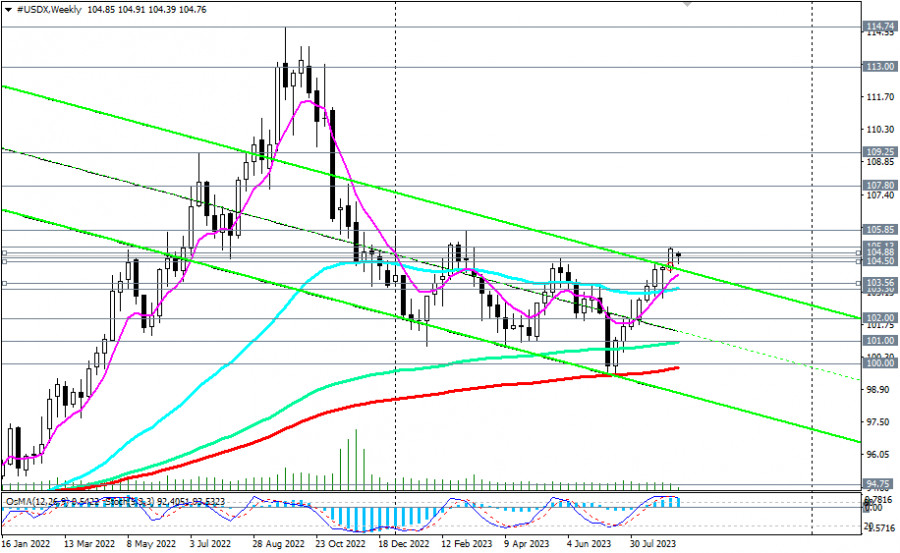Select the 104.50 price level label

click(880, 261)
